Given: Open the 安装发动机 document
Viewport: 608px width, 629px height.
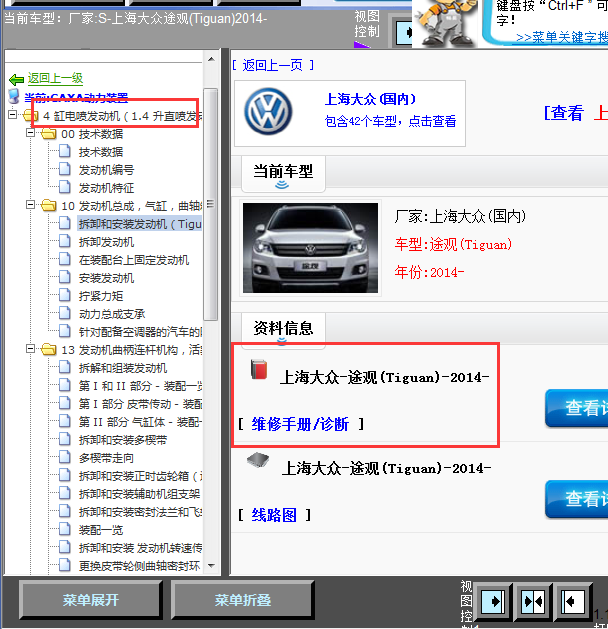Looking at the screenshot, I should tap(106, 278).
